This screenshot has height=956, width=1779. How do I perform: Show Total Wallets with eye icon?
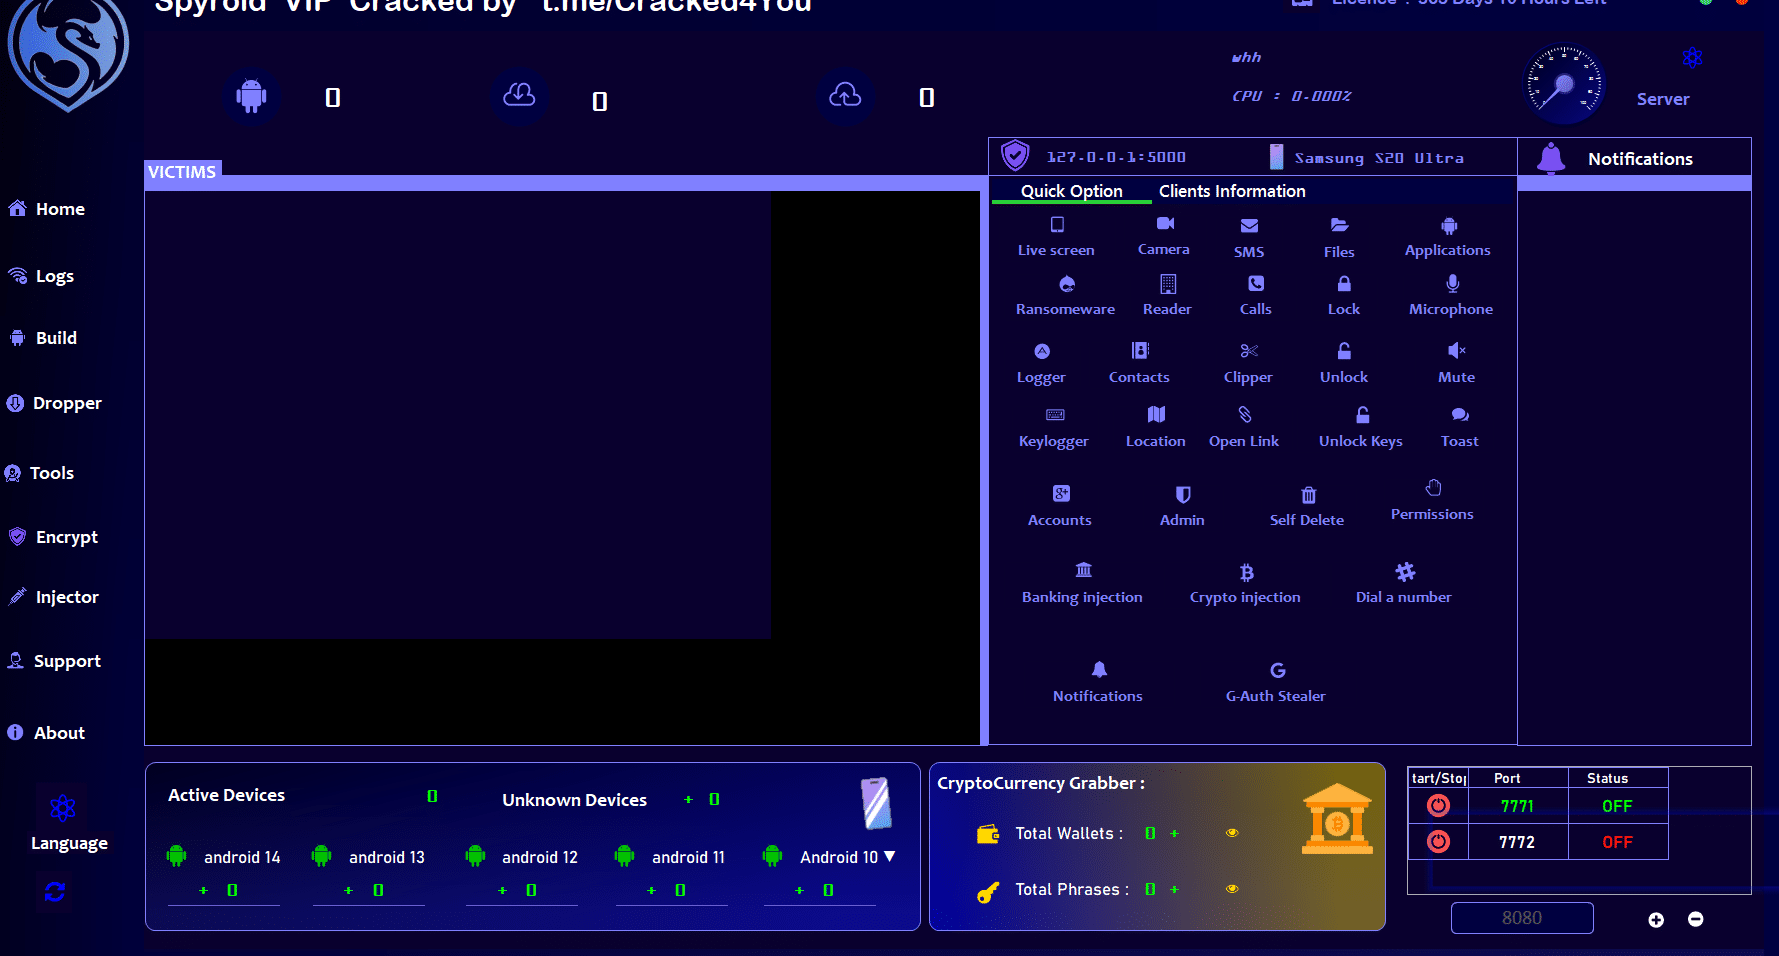coord(1232,833)
